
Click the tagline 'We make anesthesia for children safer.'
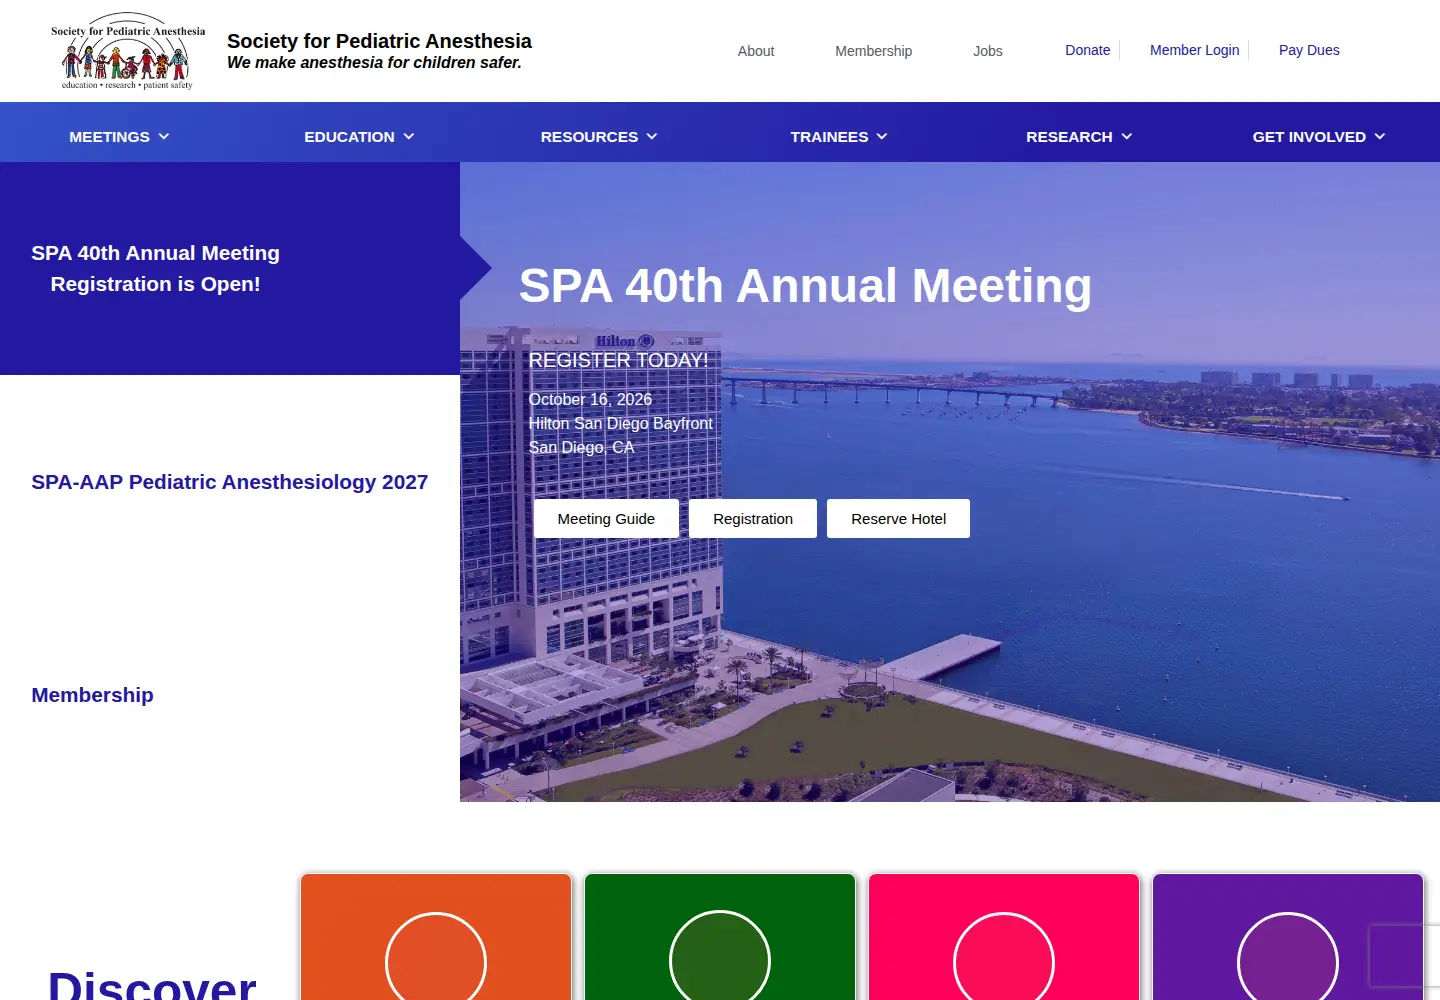point(374,63)
